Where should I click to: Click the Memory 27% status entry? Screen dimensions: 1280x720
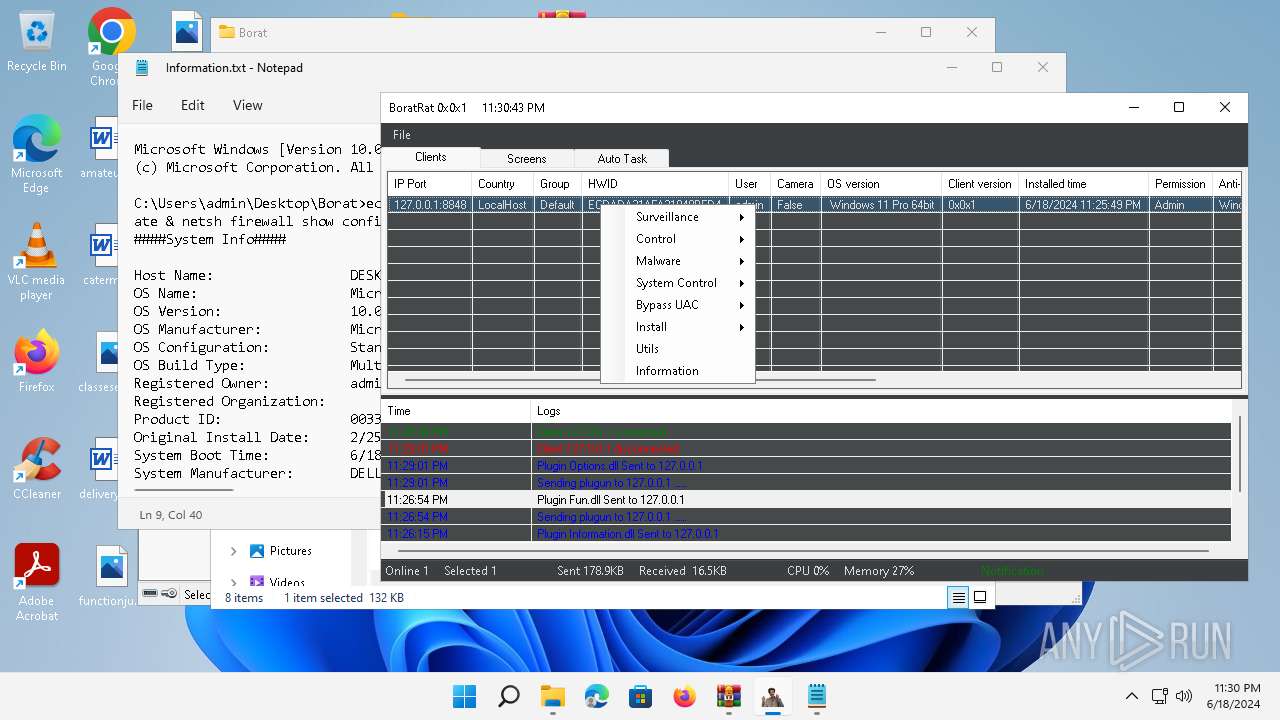[879, 571]
